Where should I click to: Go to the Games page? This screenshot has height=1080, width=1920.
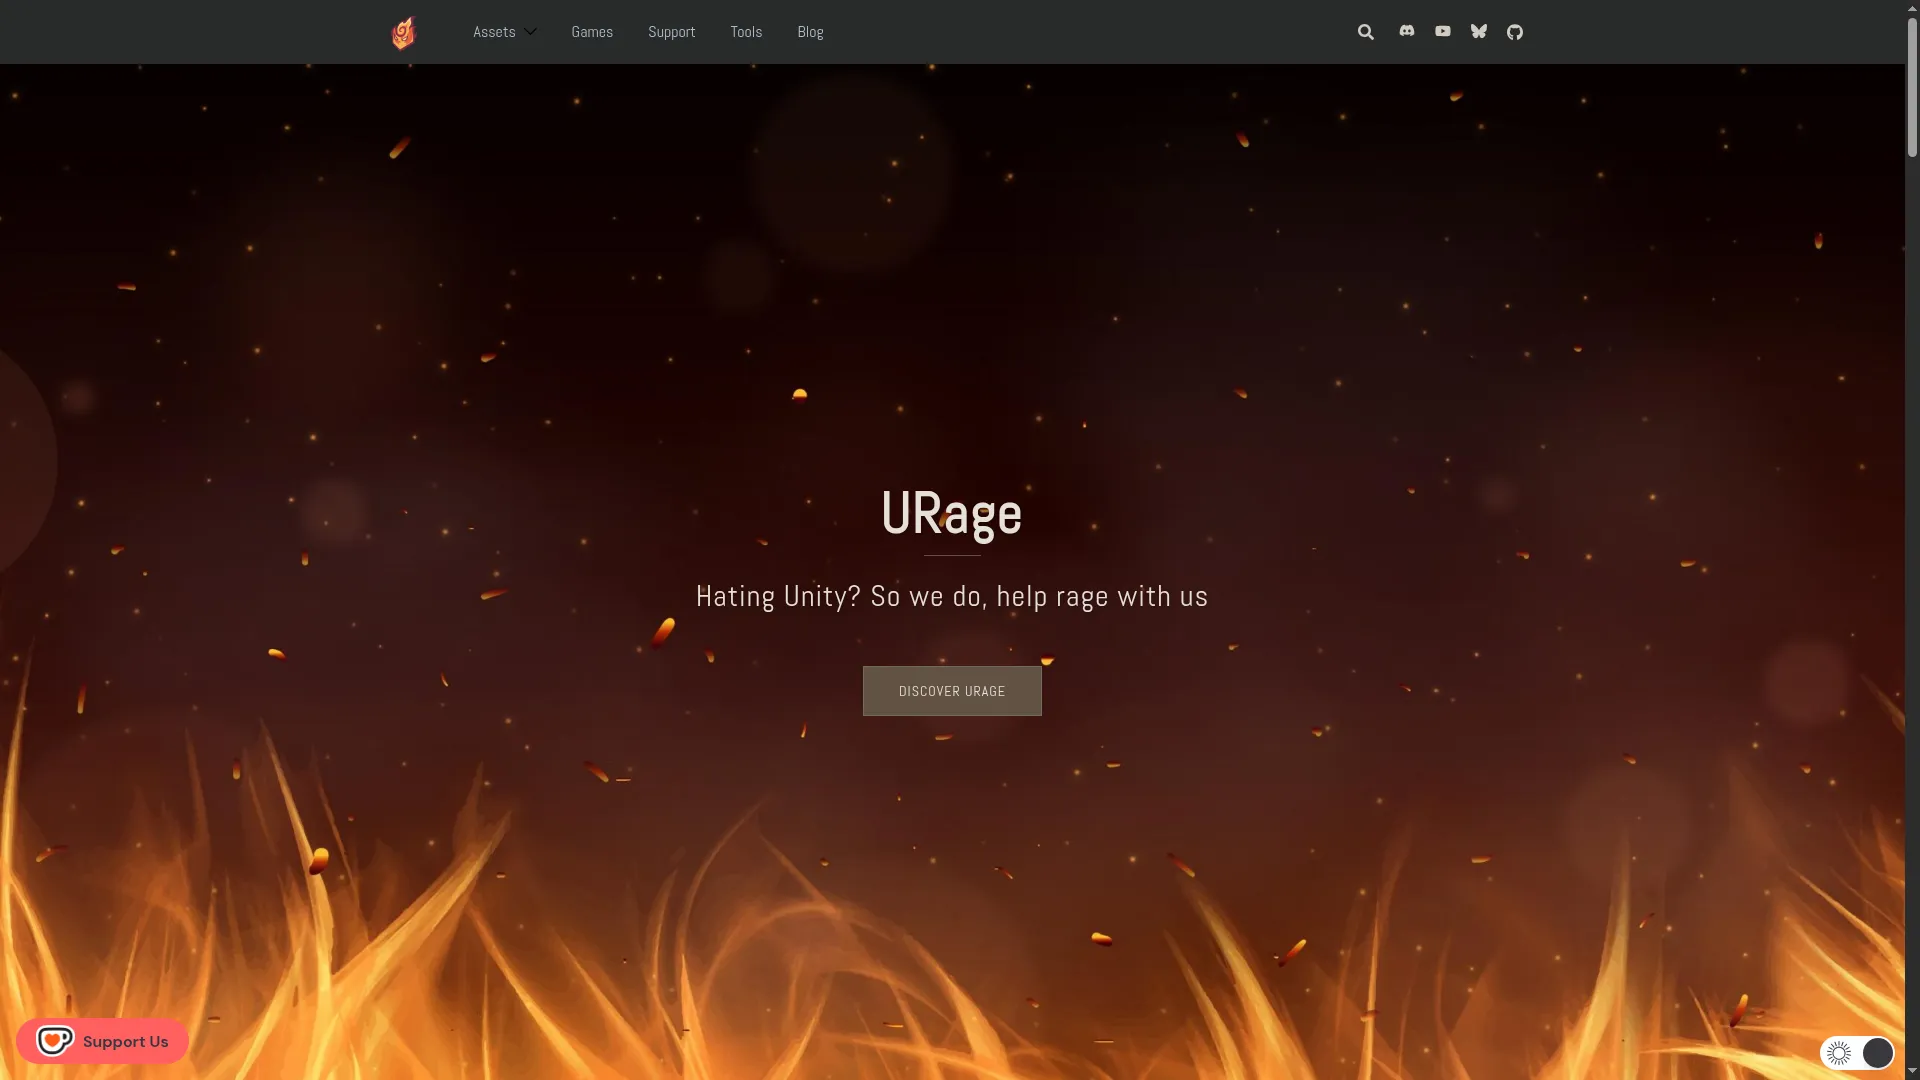click(592, 32)
